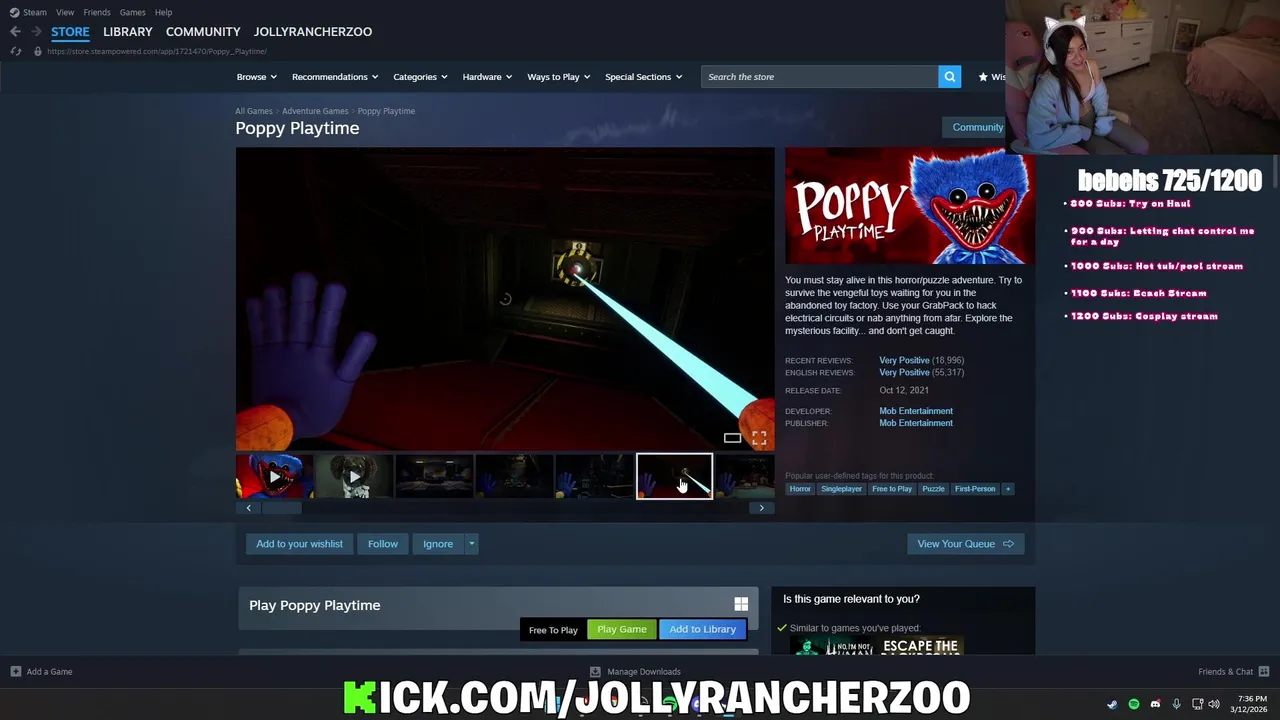The image size is (1280, 720).
Task: Open the Mob Entertainment publisher link
Action: (916, 423)
